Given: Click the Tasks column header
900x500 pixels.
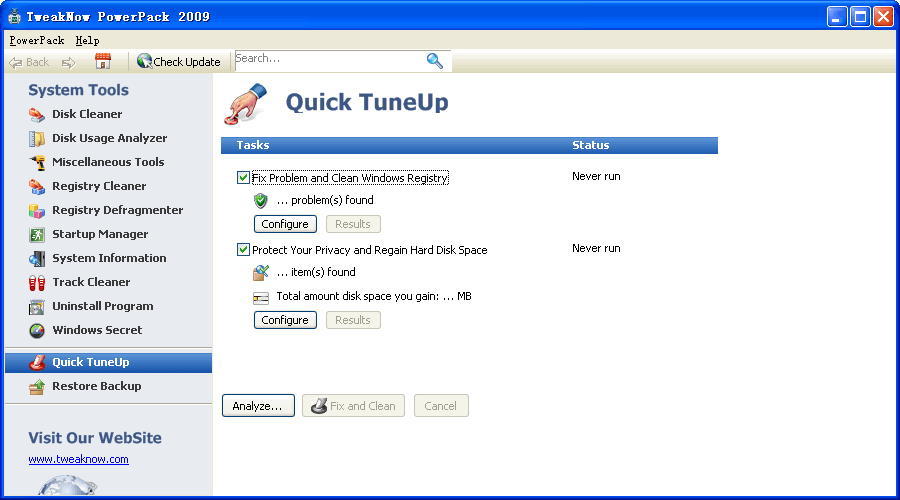Looking at the screenshot, I should 253,145.
